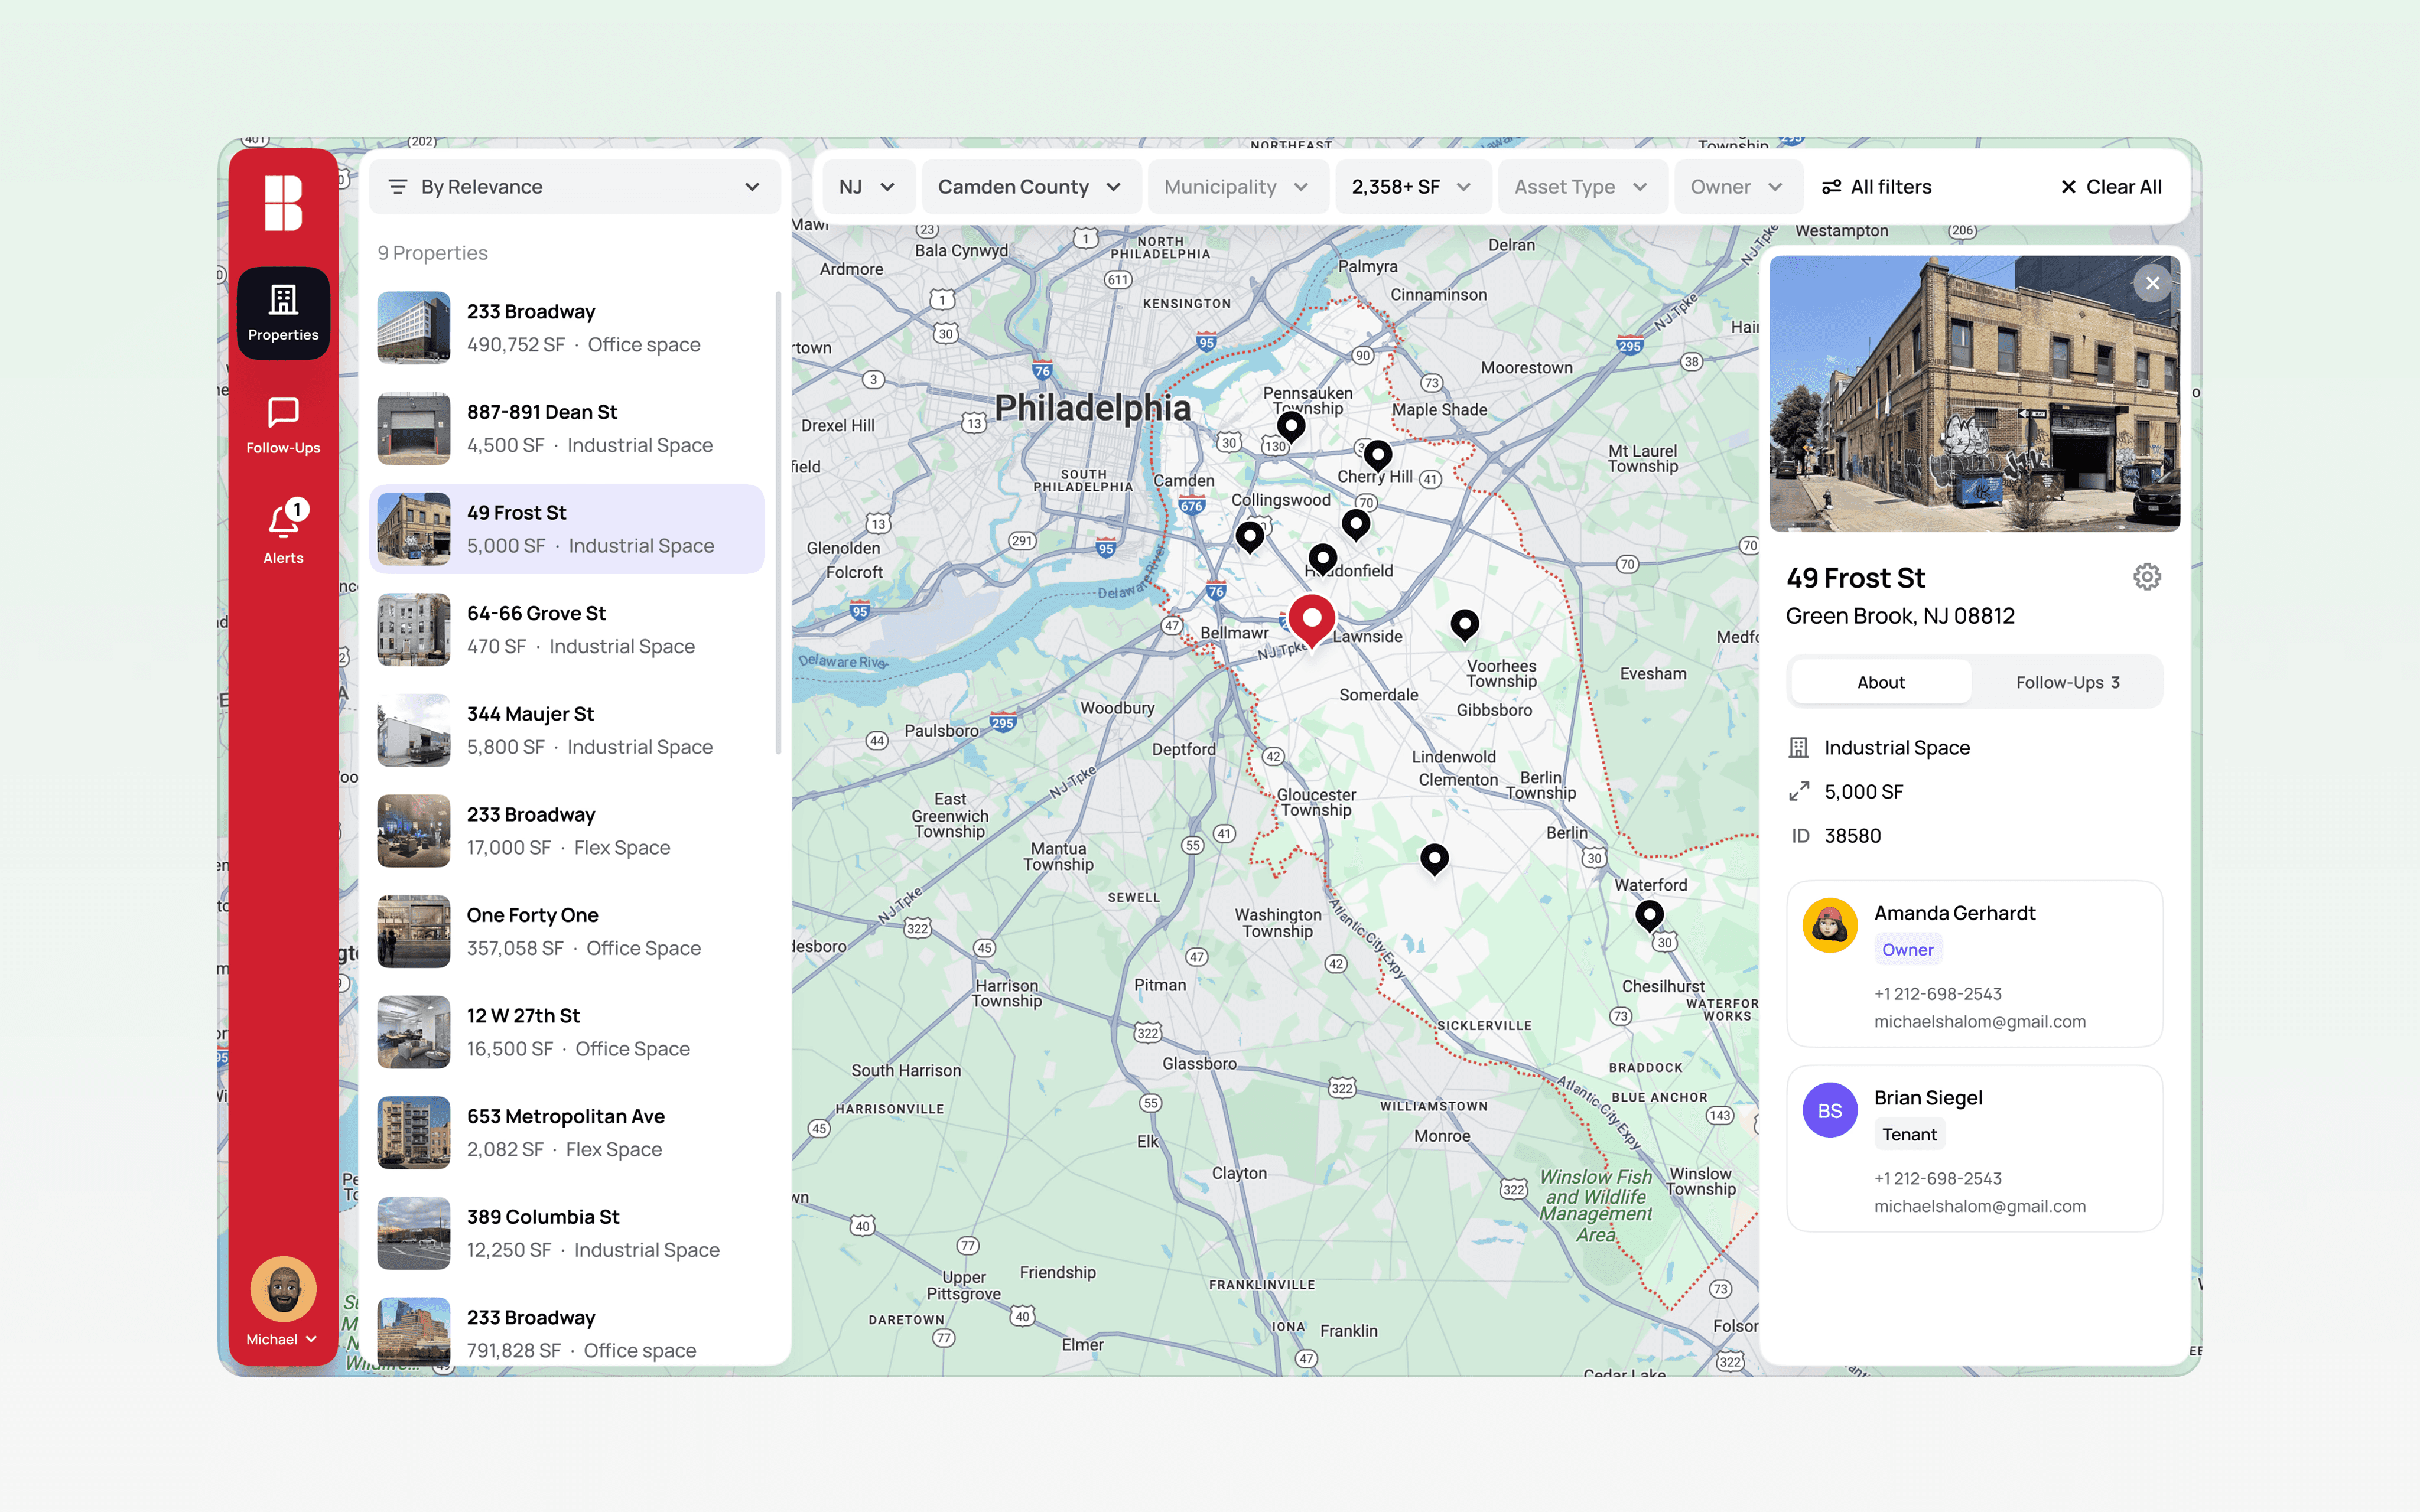Close the 49 Frost St detail panel
The image size is (2420, 1512).
pyautogui.click(x=2152, y=284)
